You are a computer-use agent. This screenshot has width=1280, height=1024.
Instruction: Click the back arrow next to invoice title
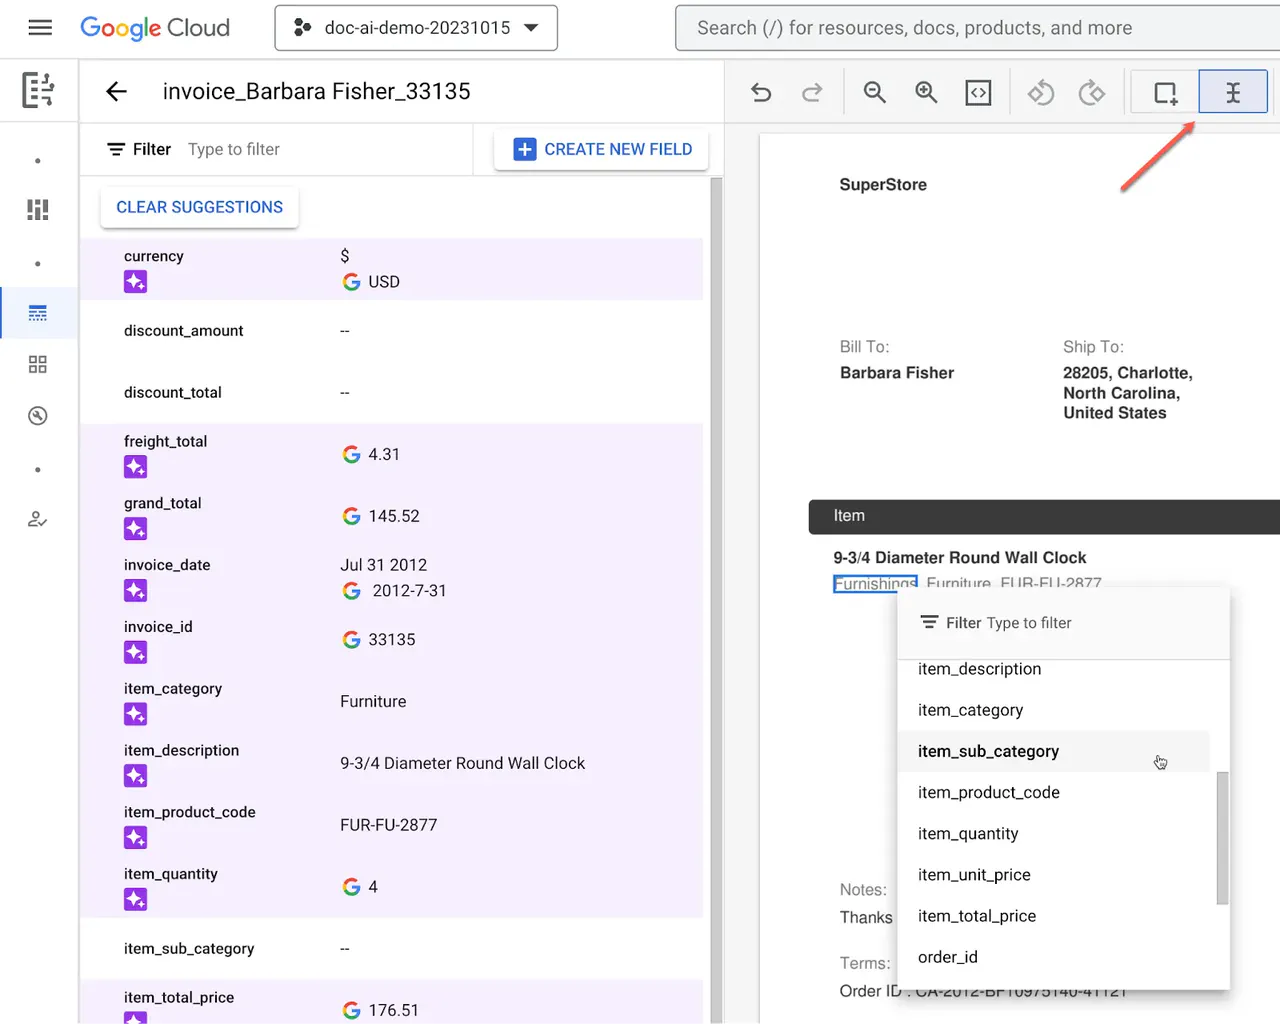tap(117, 92)
